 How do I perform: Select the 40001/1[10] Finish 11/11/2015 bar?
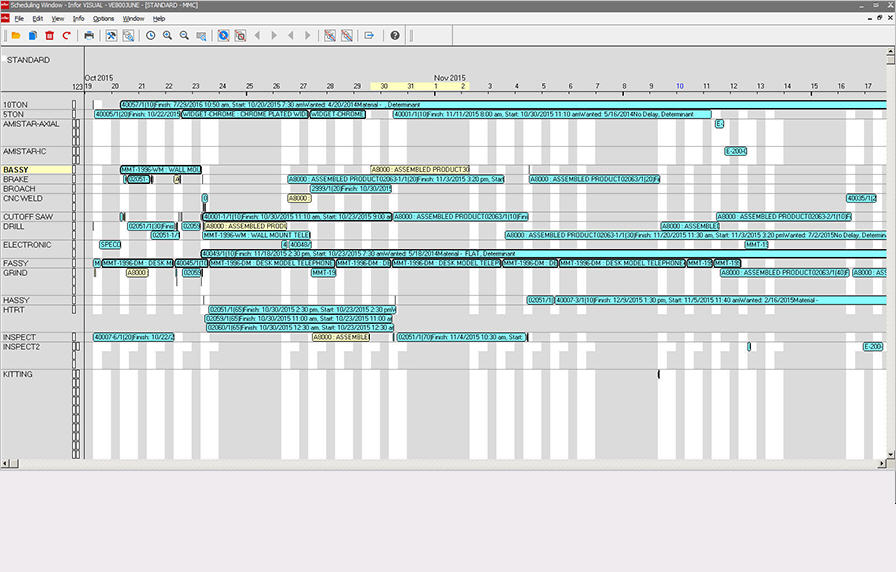552,114
